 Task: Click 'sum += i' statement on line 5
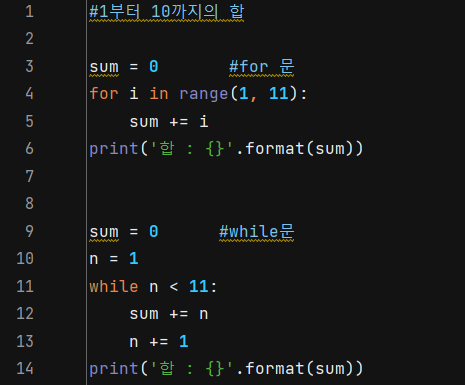169,121
